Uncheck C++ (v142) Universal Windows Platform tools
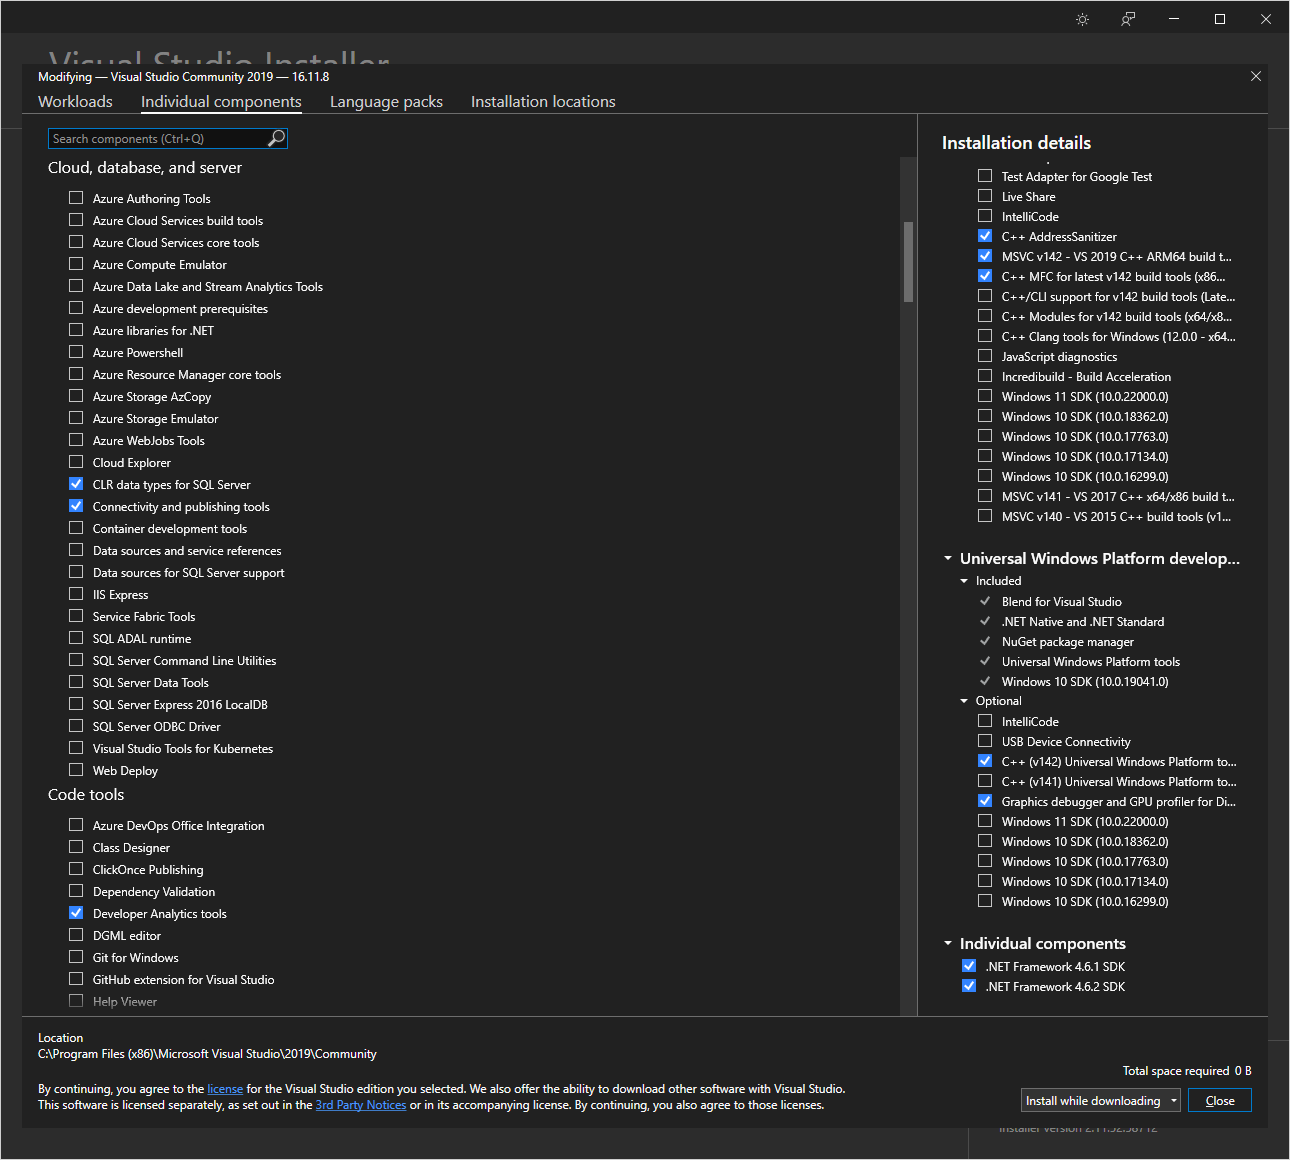This screenshot has width=1290, height=1160. (x=985, y=761)
